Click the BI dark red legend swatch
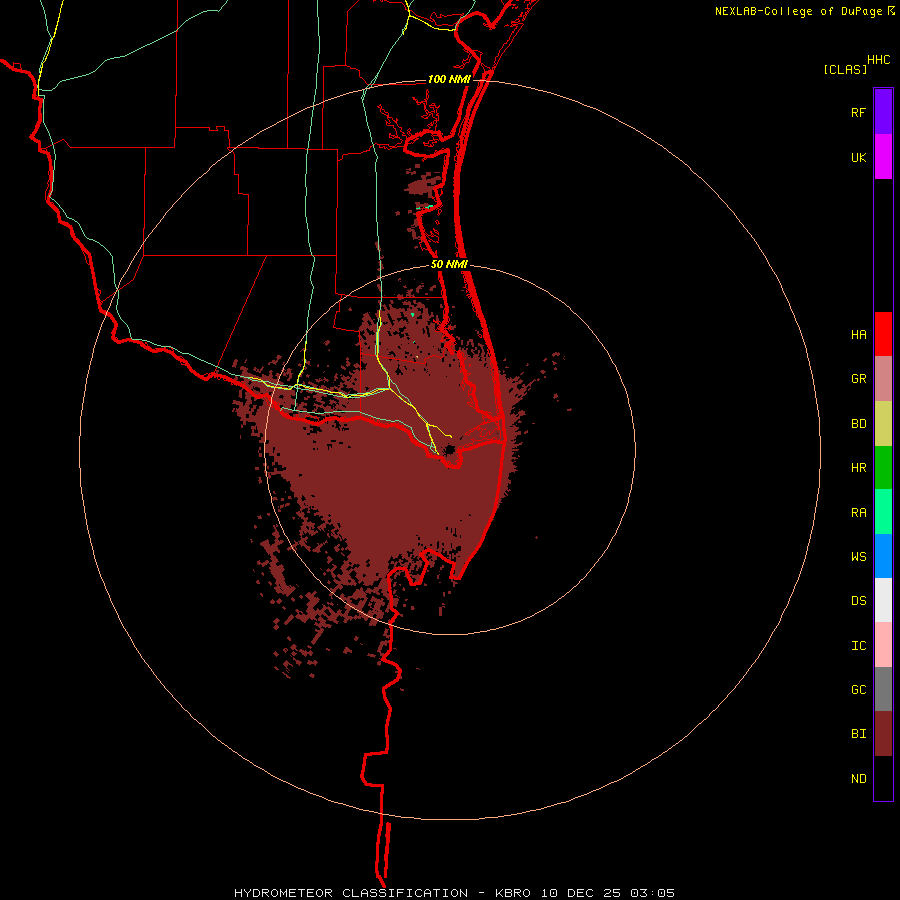This screenshot has height=900, width=900. [883, 734]
